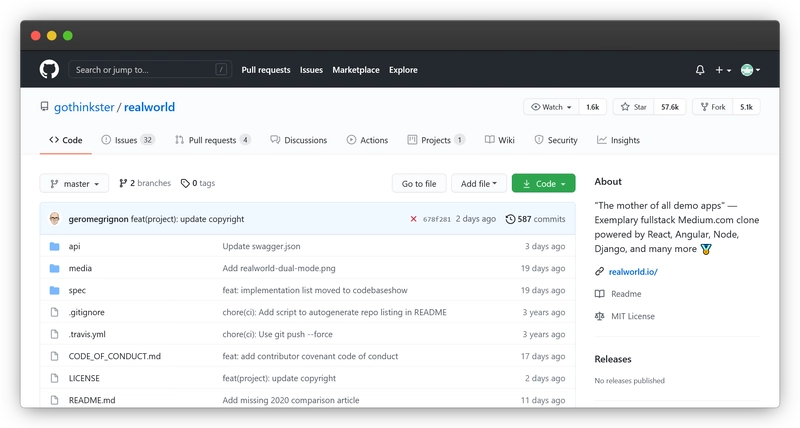Image resolution: width=800 pixels, height=428 pixels.
Task: Open the Security tab
Action: pos(556,140)
